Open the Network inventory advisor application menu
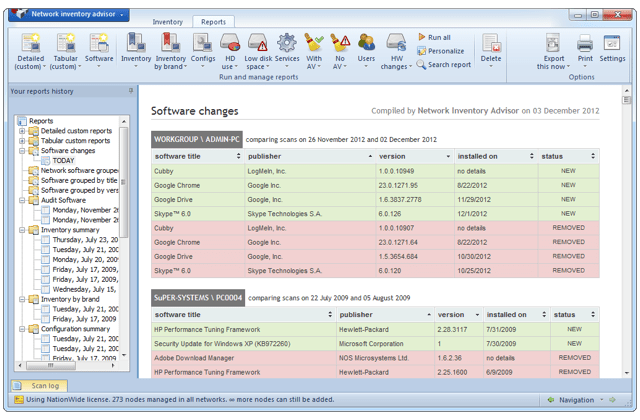Viewport: 640px width, 420px height. [x=72, y=15]
